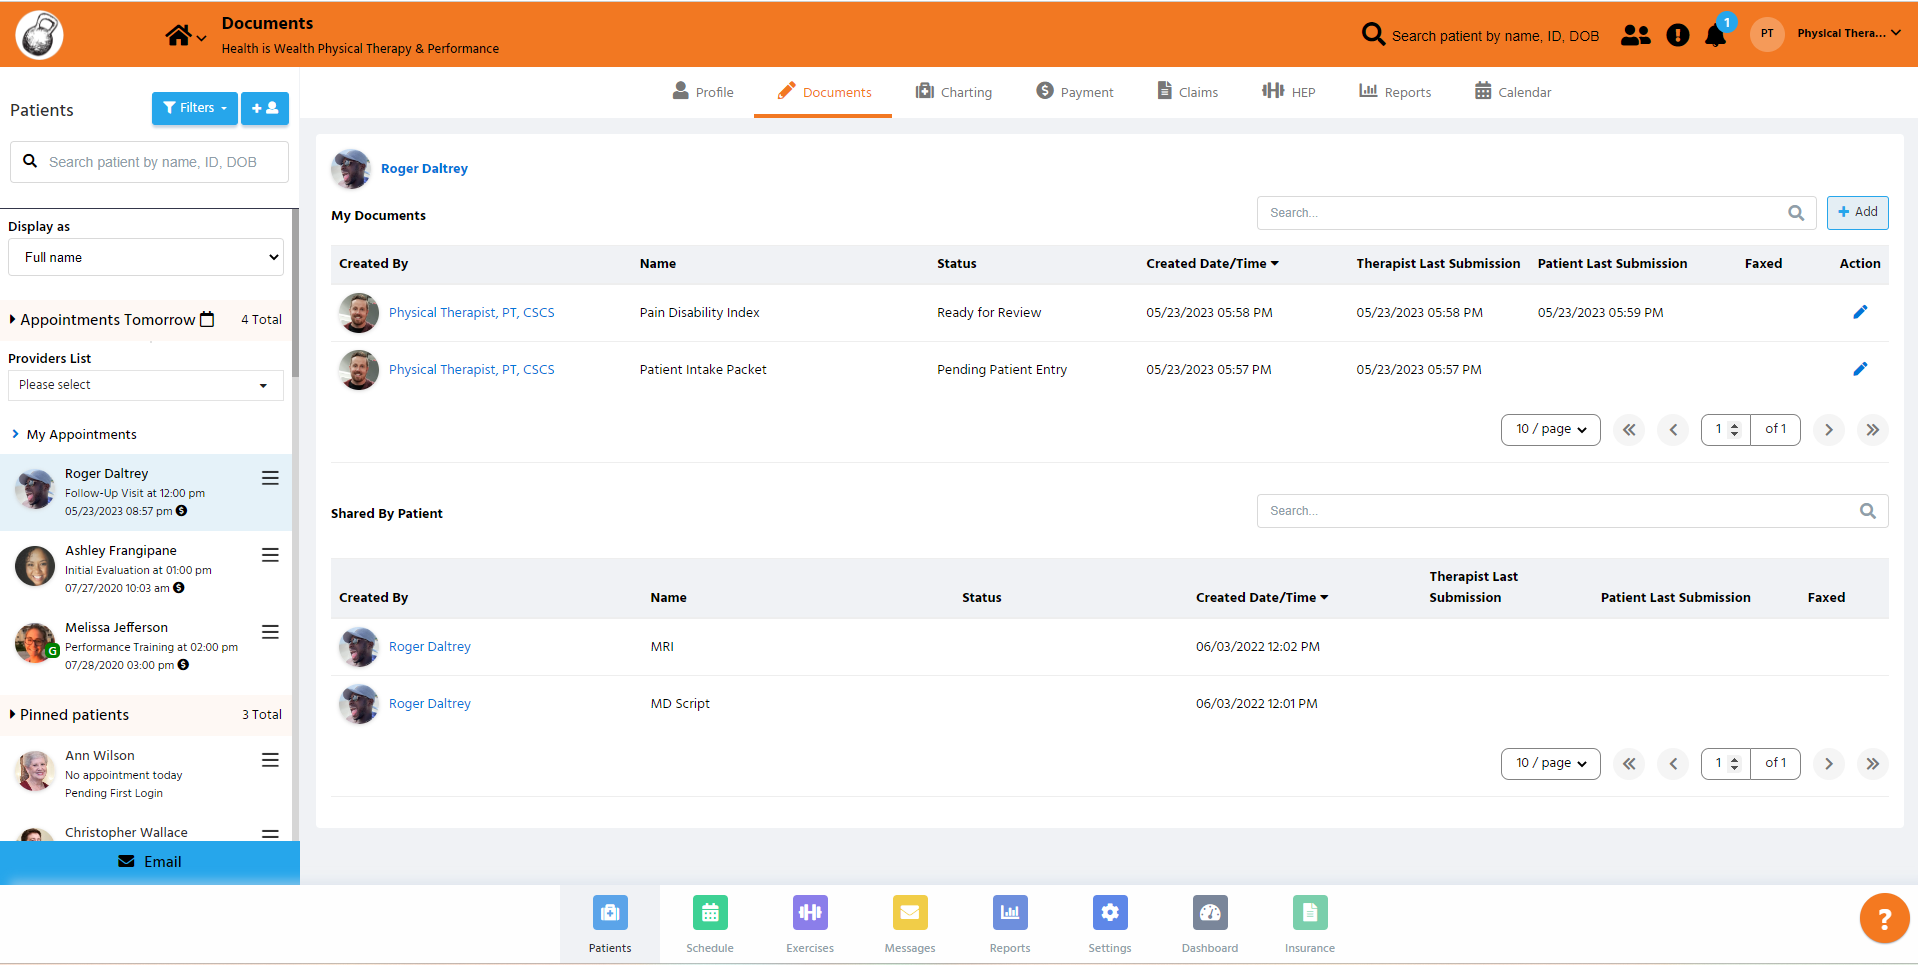Open Insurance in the bottom bar
This screenshot has width=1918, height=965.
(x=1310, y=923)
